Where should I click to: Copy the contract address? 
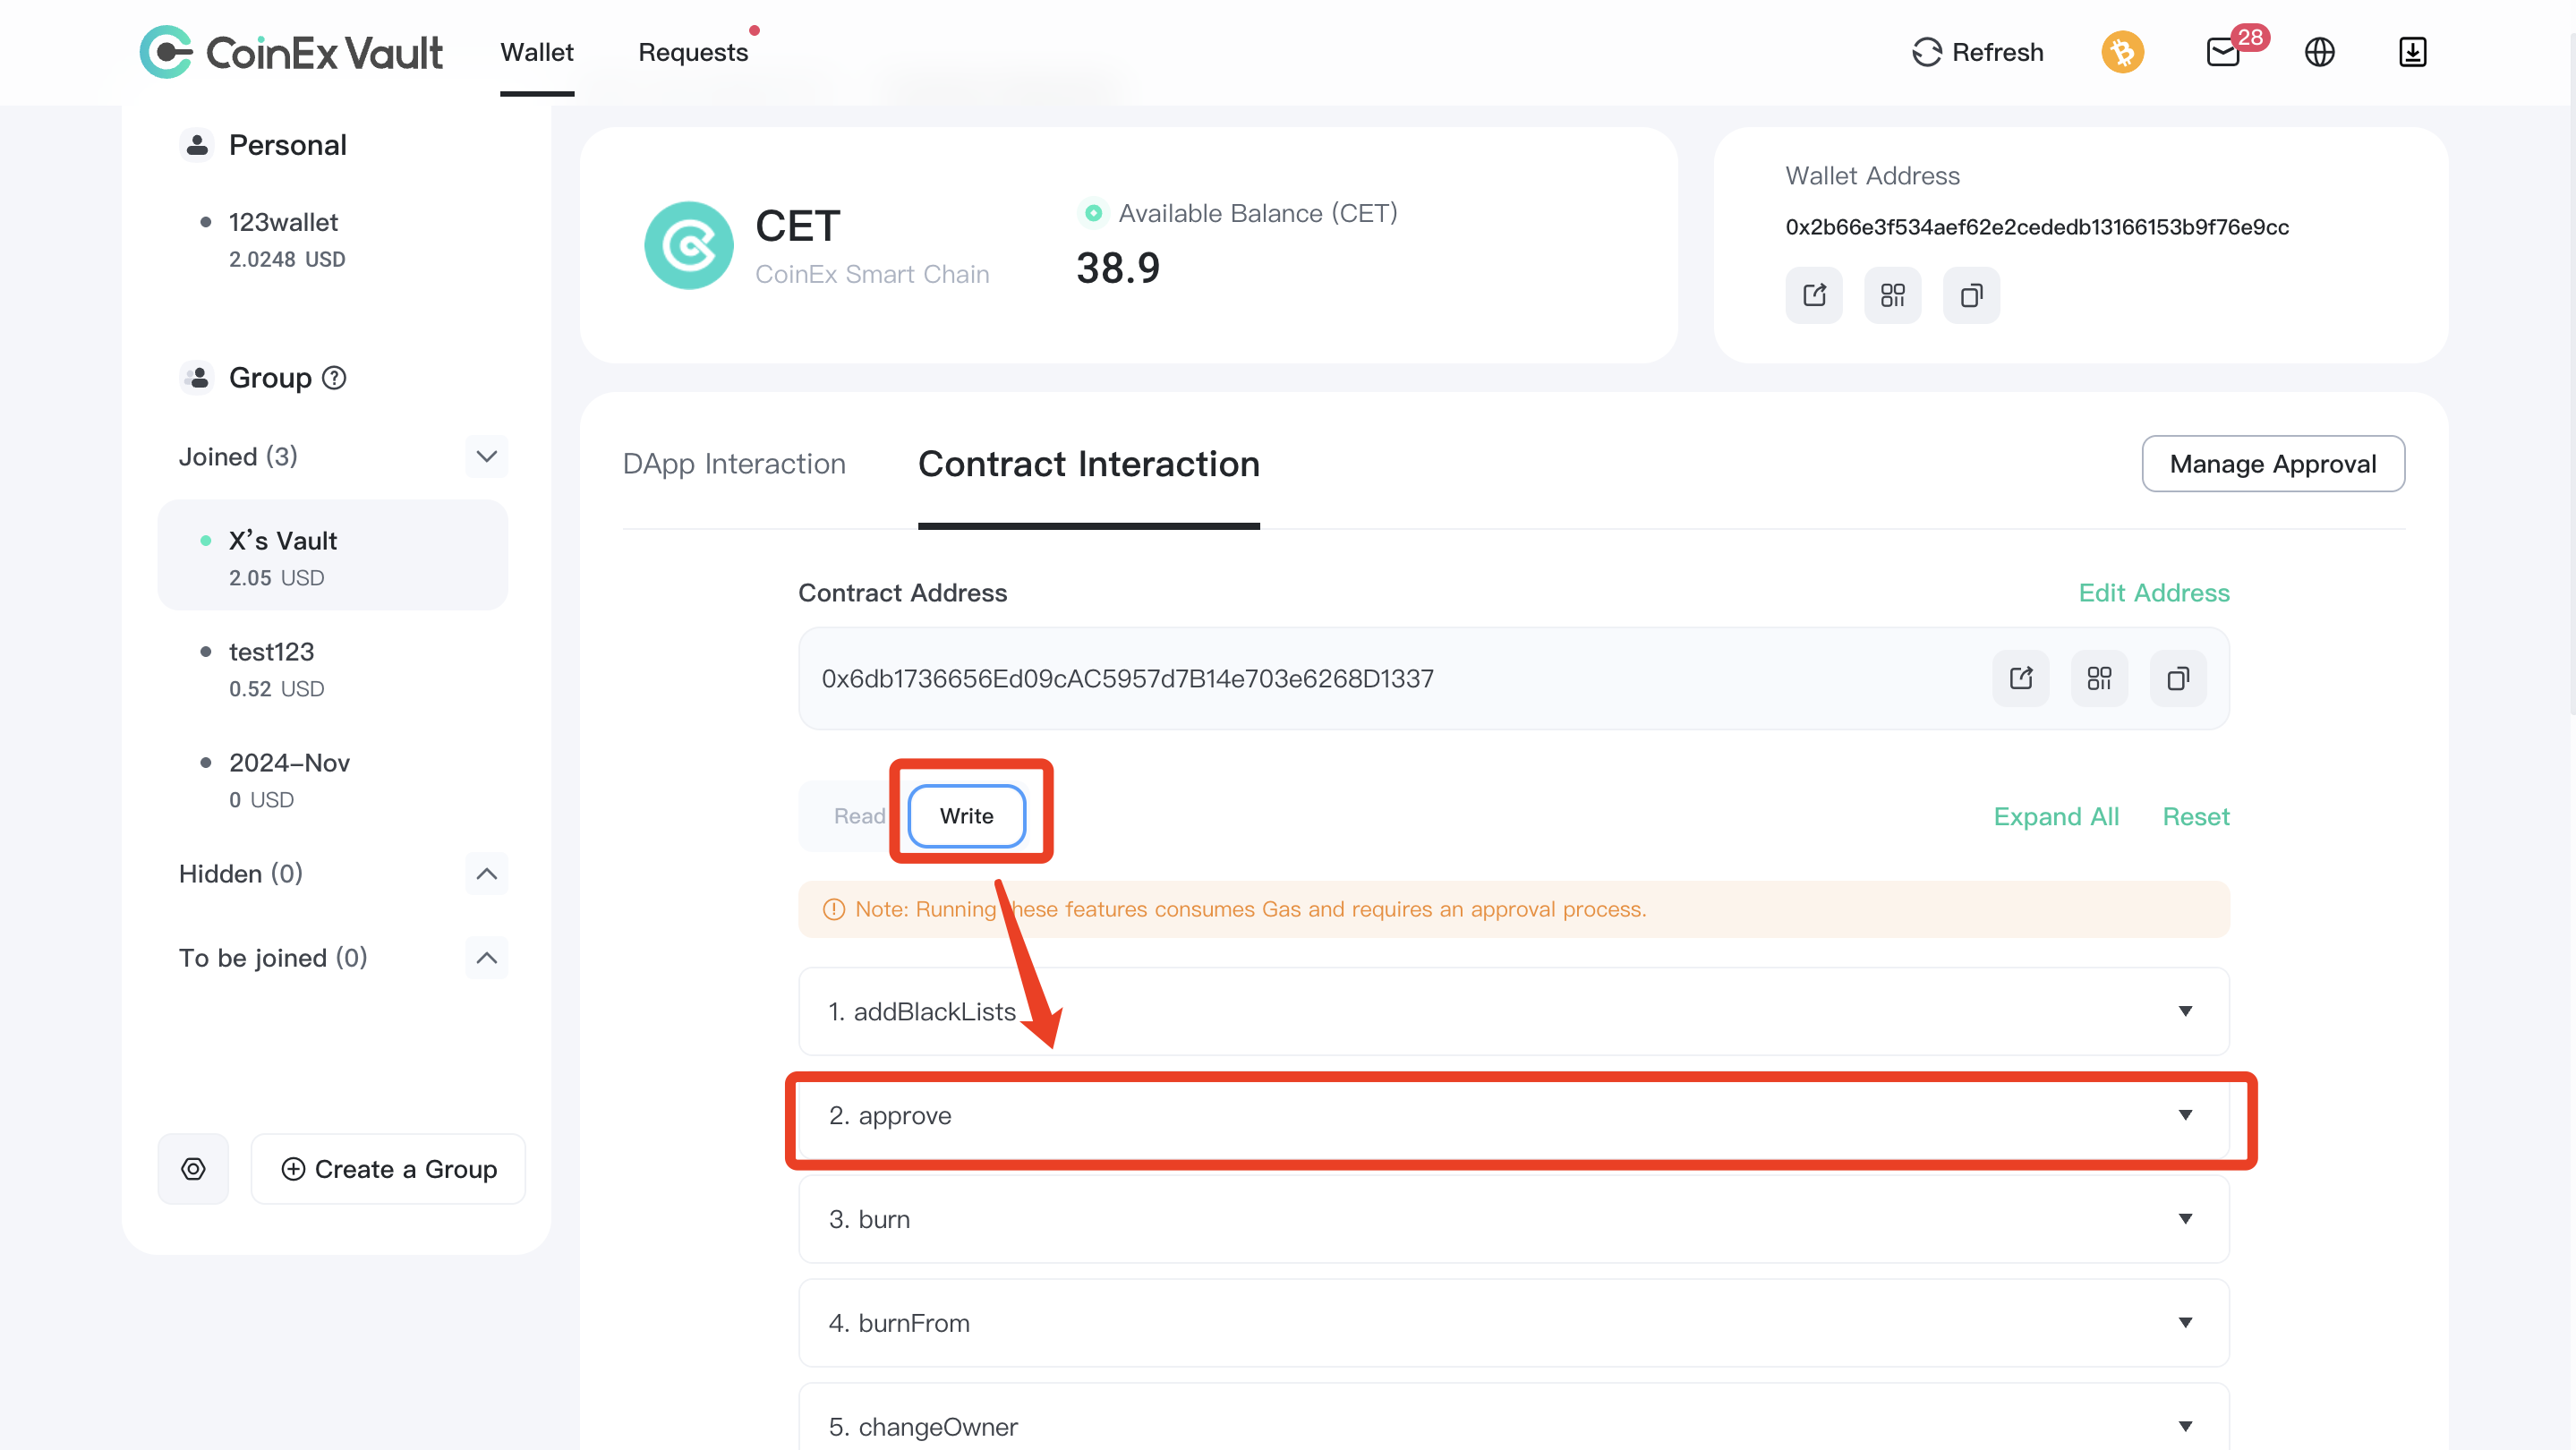[2178, 679]
